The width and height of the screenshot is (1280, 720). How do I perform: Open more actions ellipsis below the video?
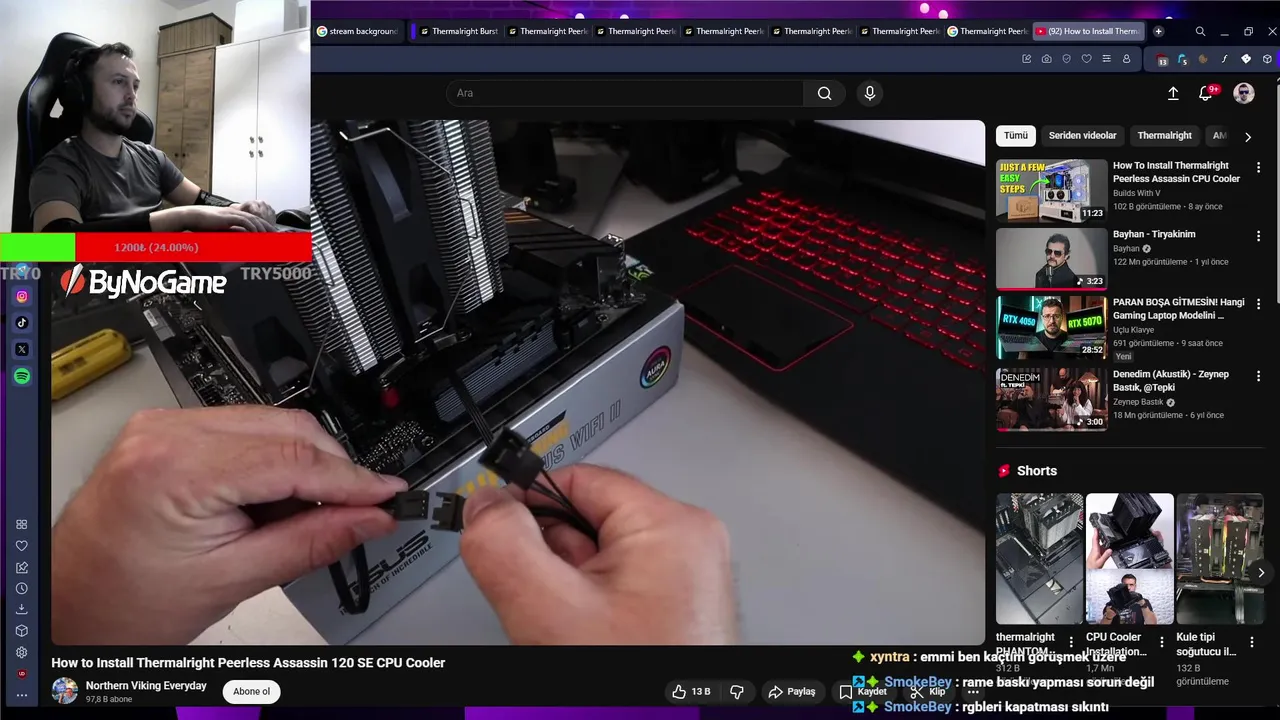(973, 692)
